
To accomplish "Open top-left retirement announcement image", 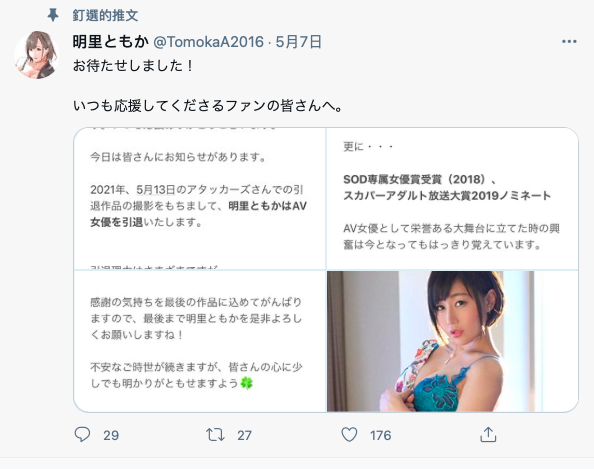I will pyautogui.click(x=200, y=199).
